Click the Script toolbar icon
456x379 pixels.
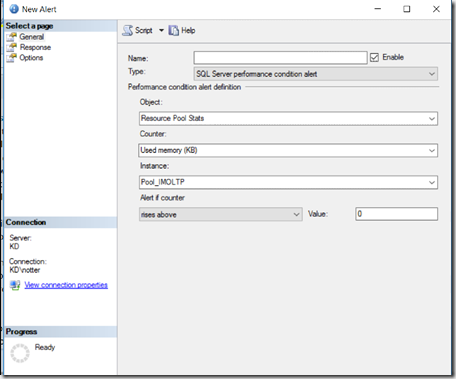tap(127, 31)
